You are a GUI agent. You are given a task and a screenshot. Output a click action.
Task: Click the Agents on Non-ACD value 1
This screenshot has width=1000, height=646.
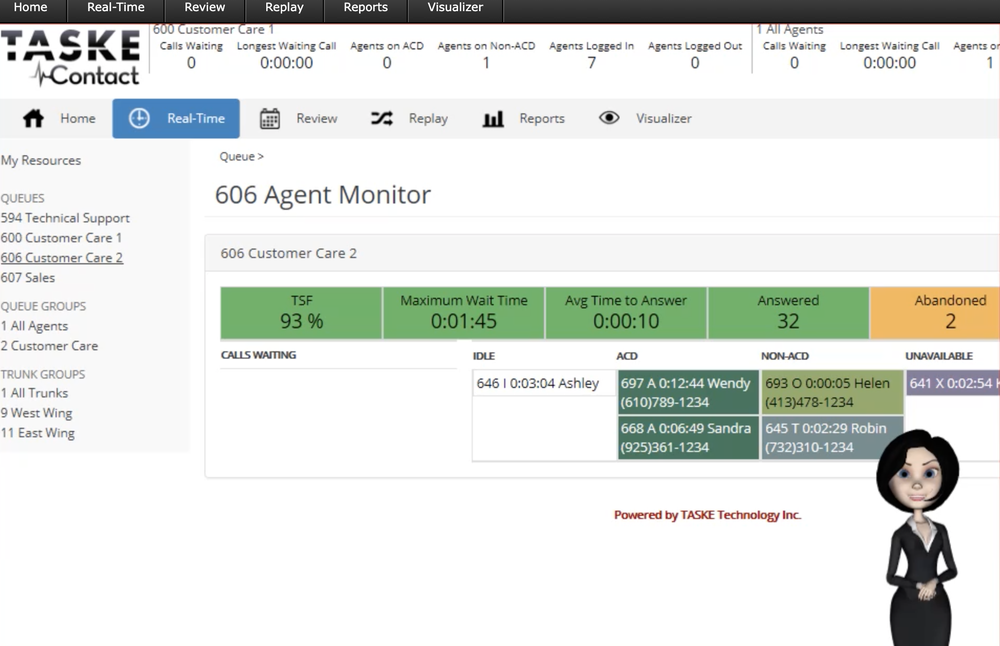point(486,62)
